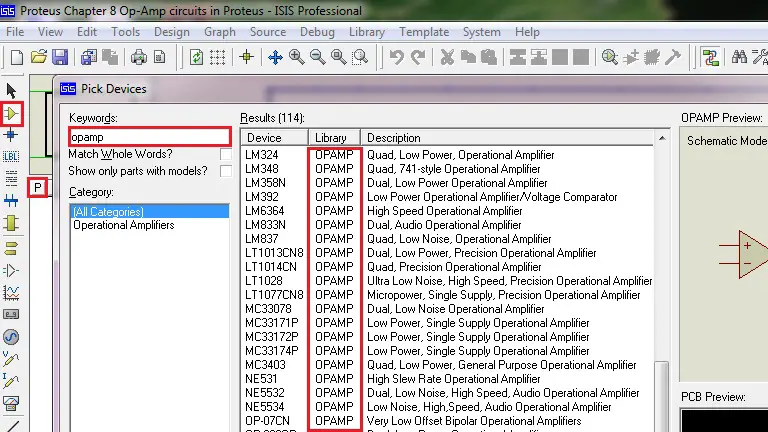
Task: Click the Print icon in toolbar
Action: pos(139,57)
